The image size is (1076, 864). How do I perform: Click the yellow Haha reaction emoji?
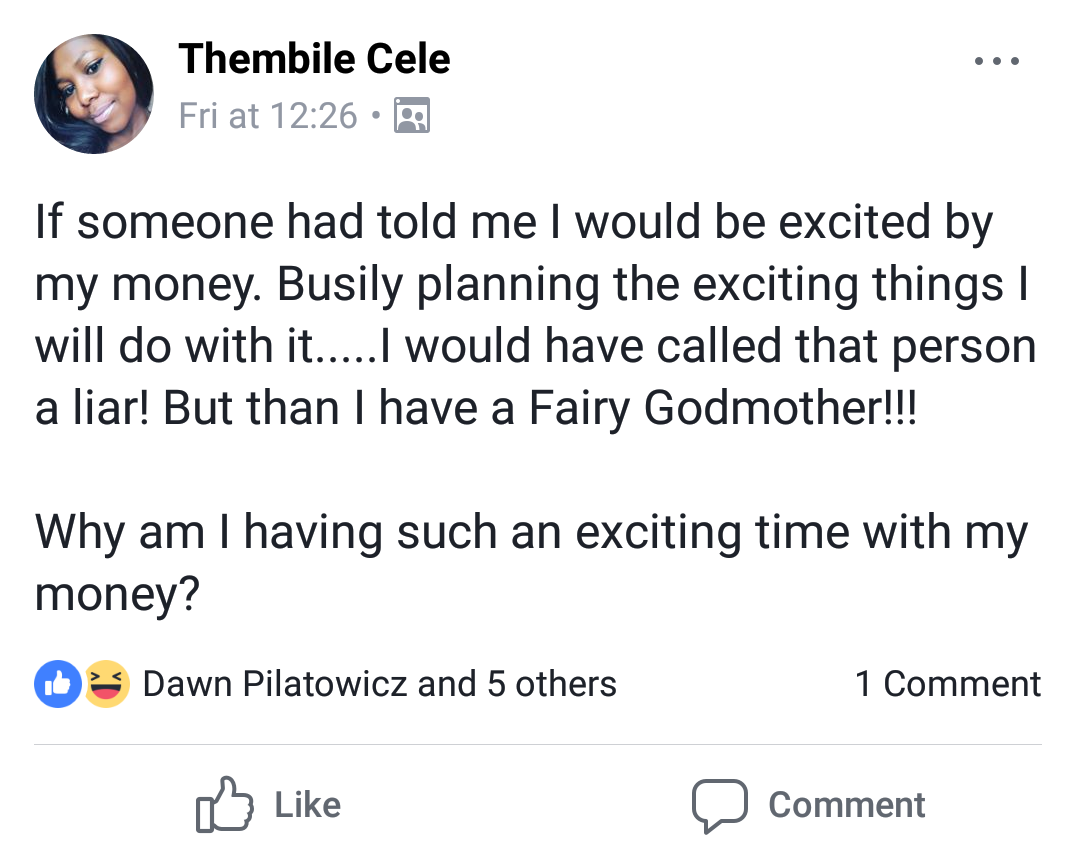click(x=107, y=685)
